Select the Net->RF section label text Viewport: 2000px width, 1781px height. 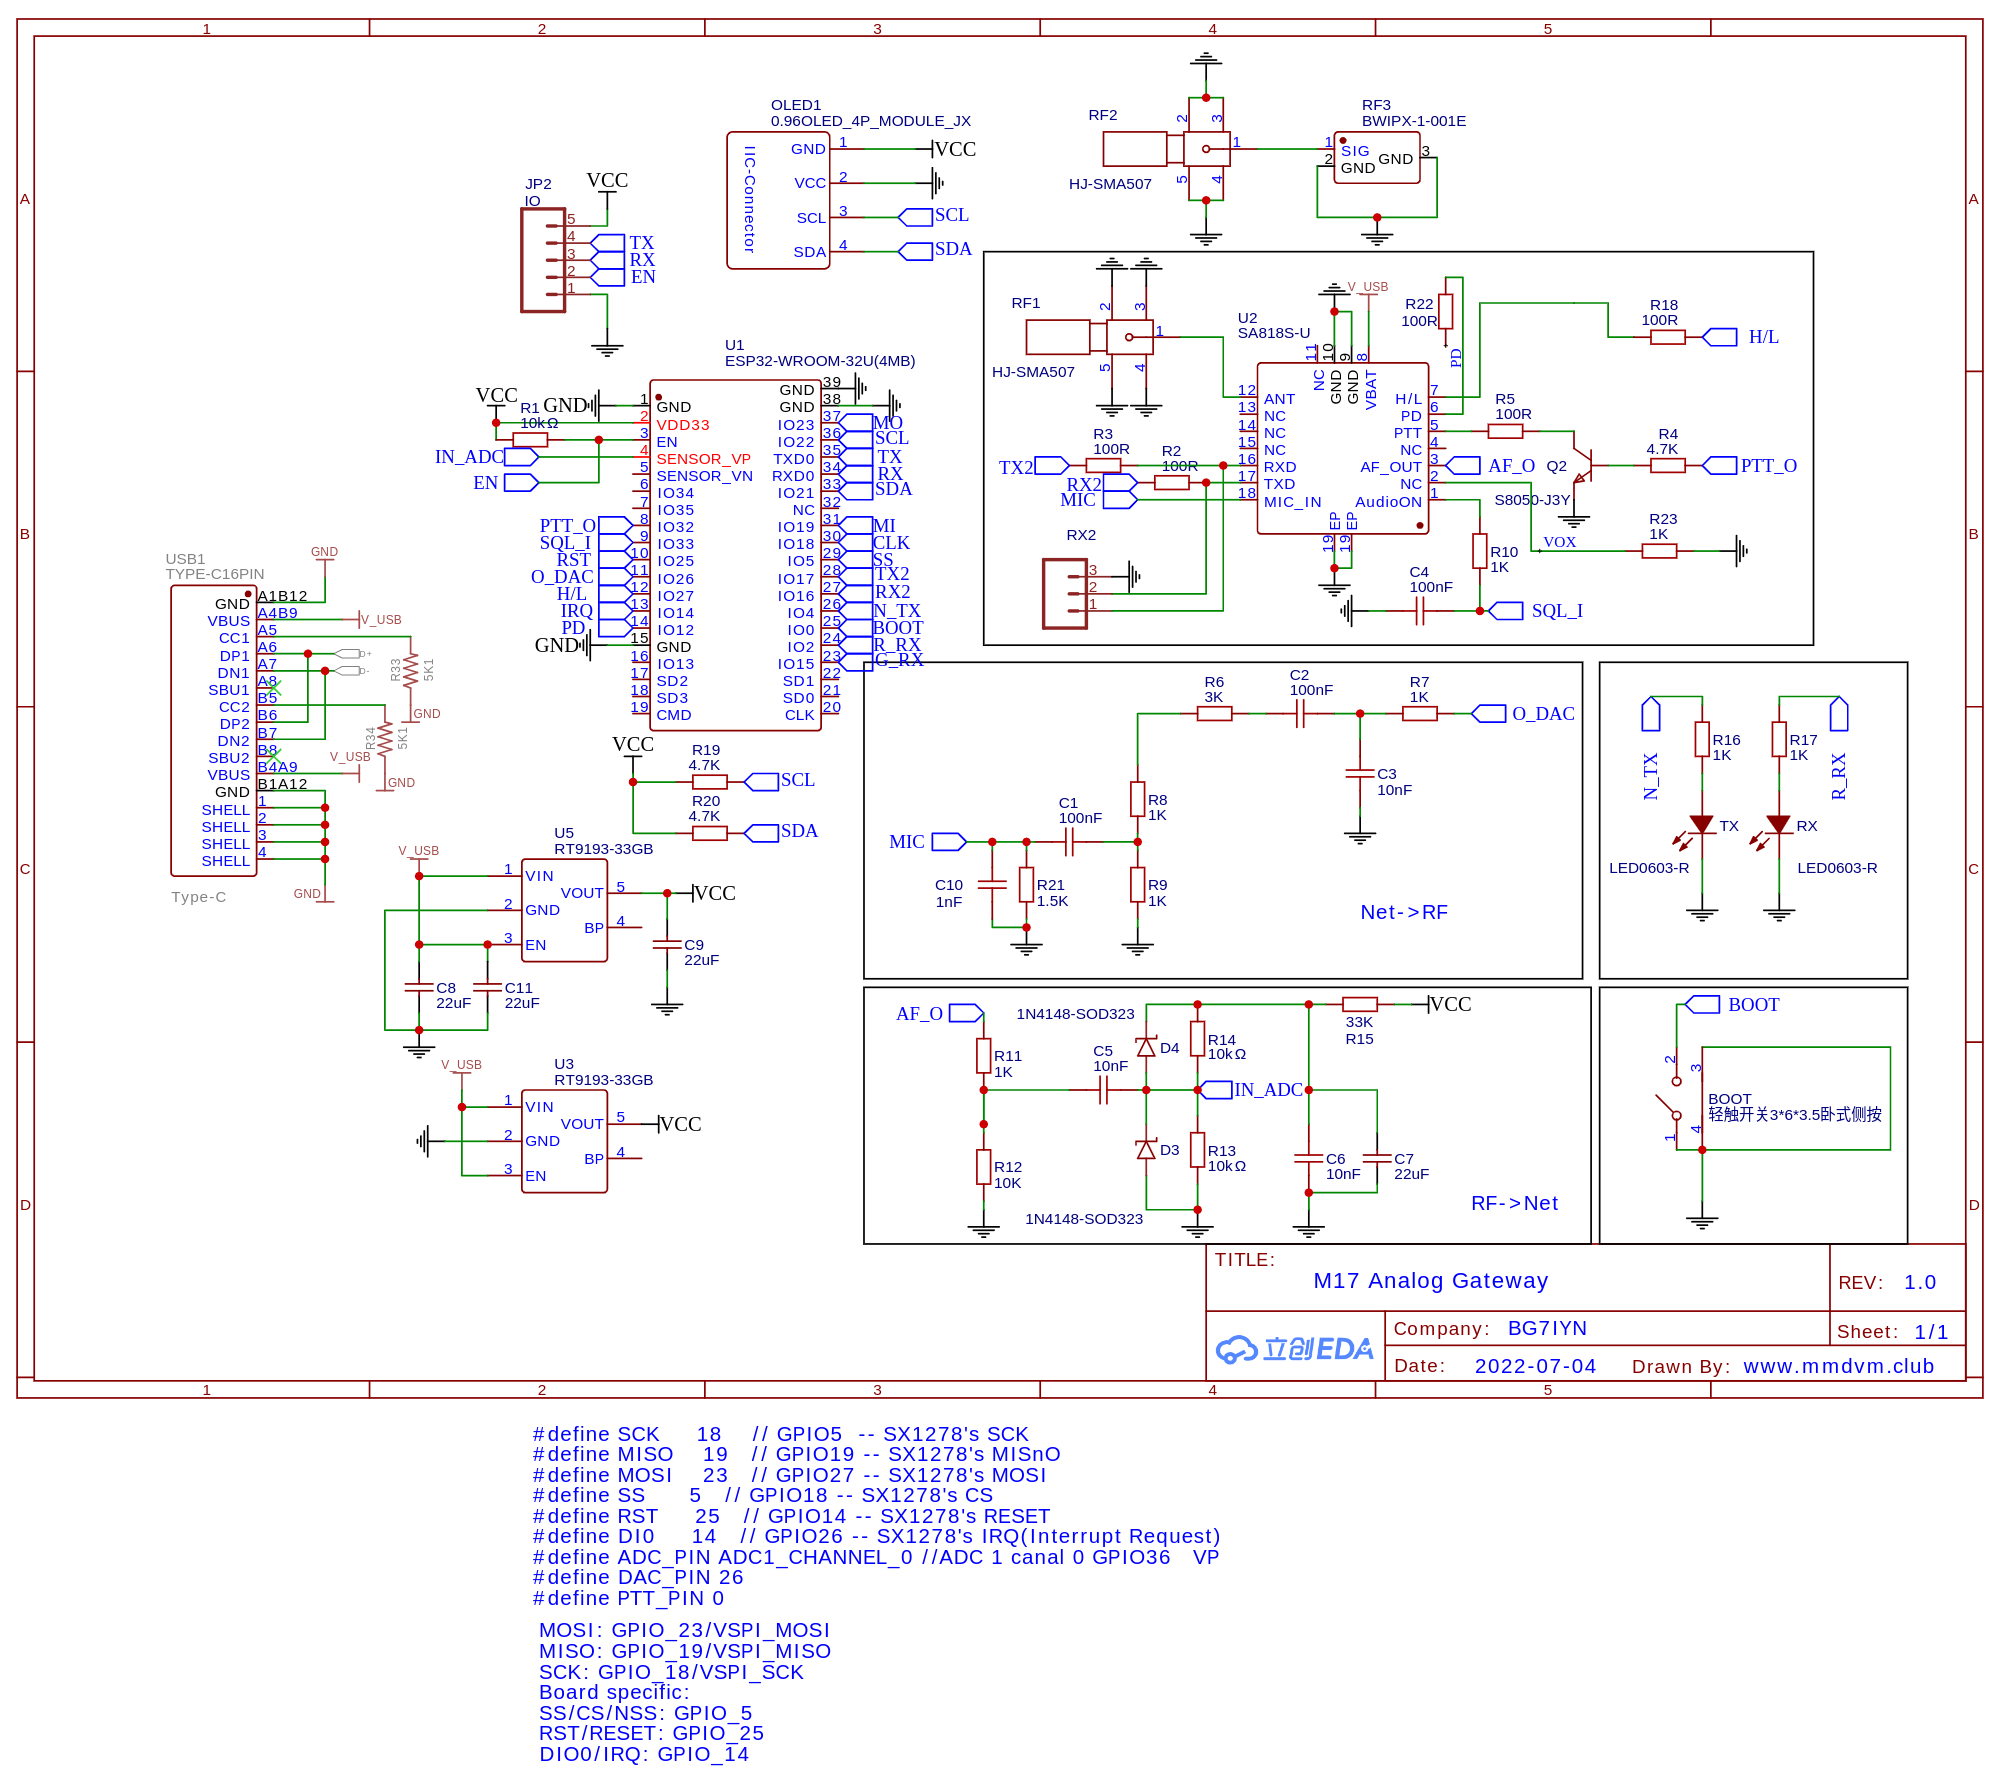[x=1403, y=912]
